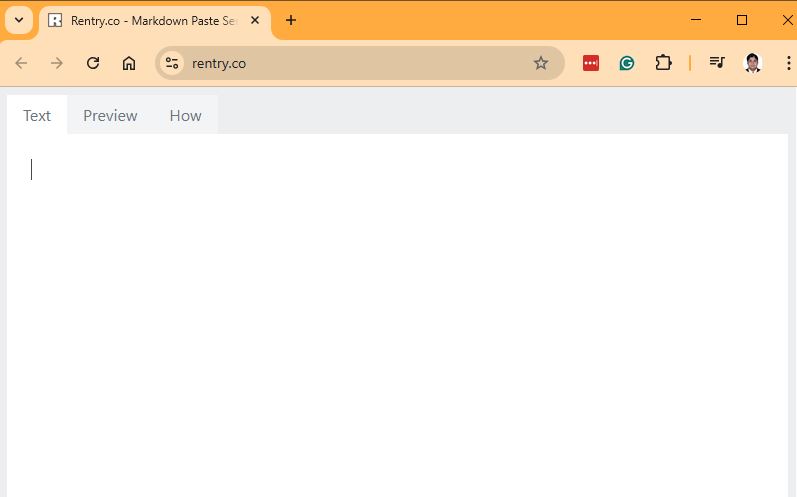
Task: Switch to the Preview tab
Action: 110,115
